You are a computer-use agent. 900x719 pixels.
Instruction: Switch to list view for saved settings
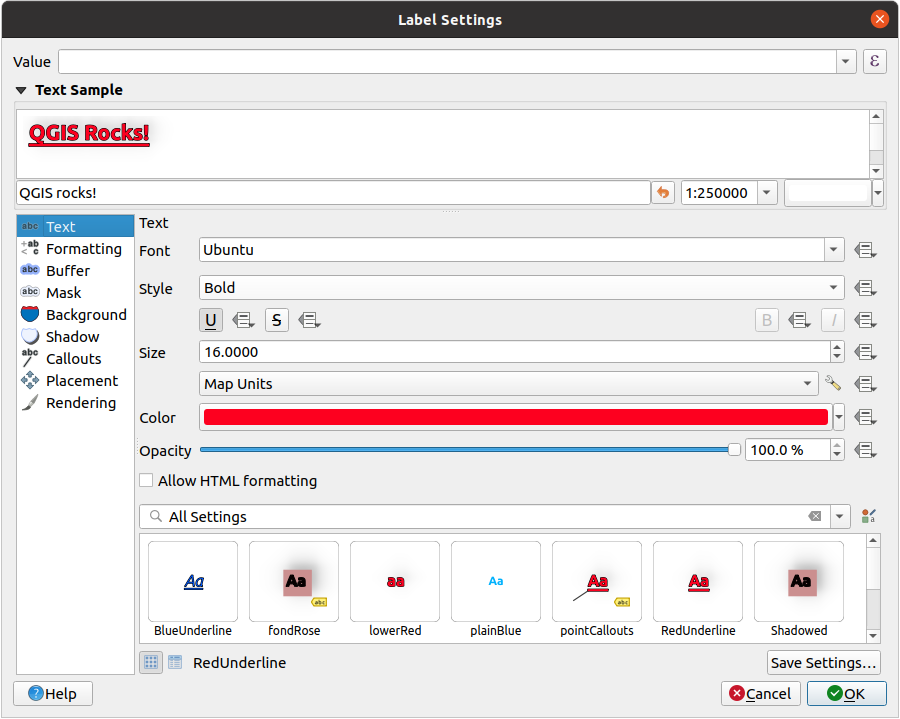tap(175, 662)
